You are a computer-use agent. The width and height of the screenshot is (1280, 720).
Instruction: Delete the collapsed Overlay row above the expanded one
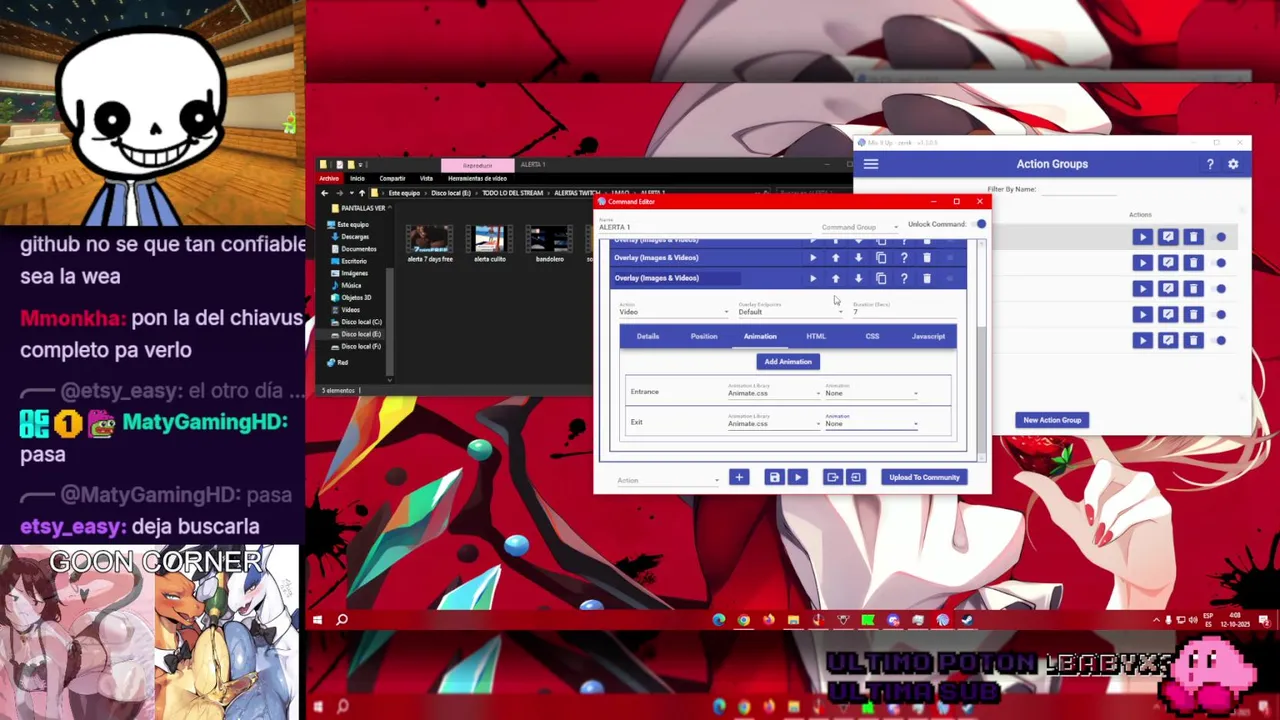tap(927, 258)
